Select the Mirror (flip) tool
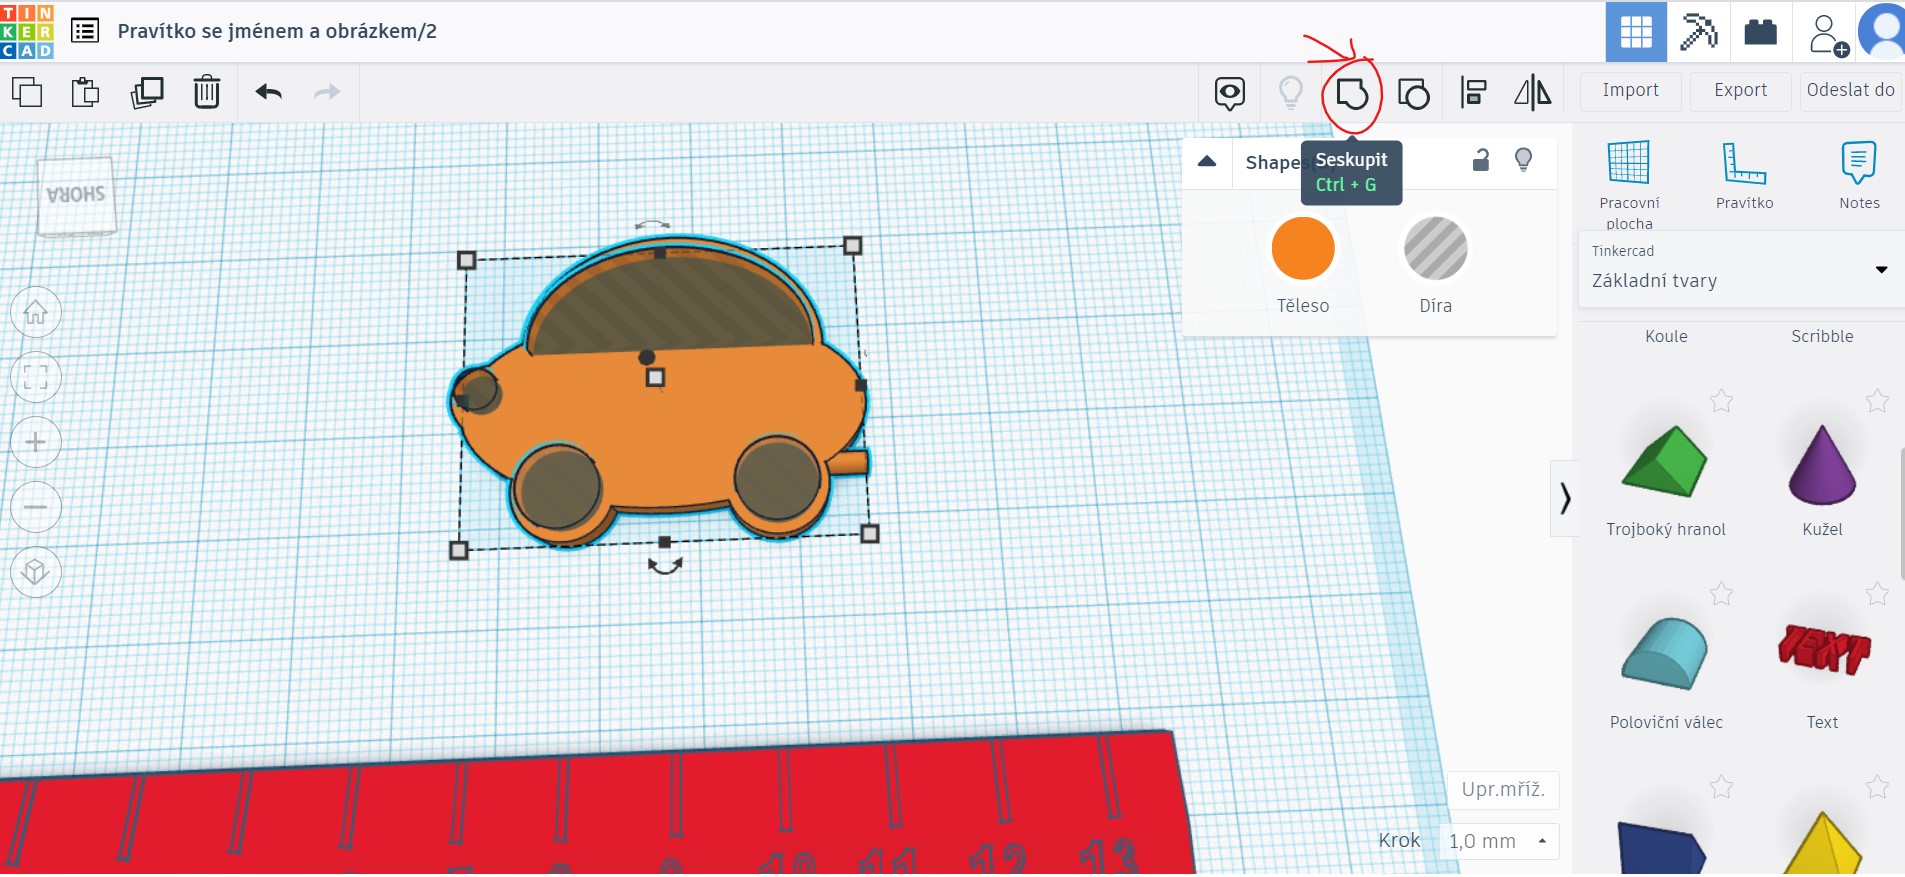Image resolution: width=1905 pixels, height=877 pixels. click(1532, 93)
